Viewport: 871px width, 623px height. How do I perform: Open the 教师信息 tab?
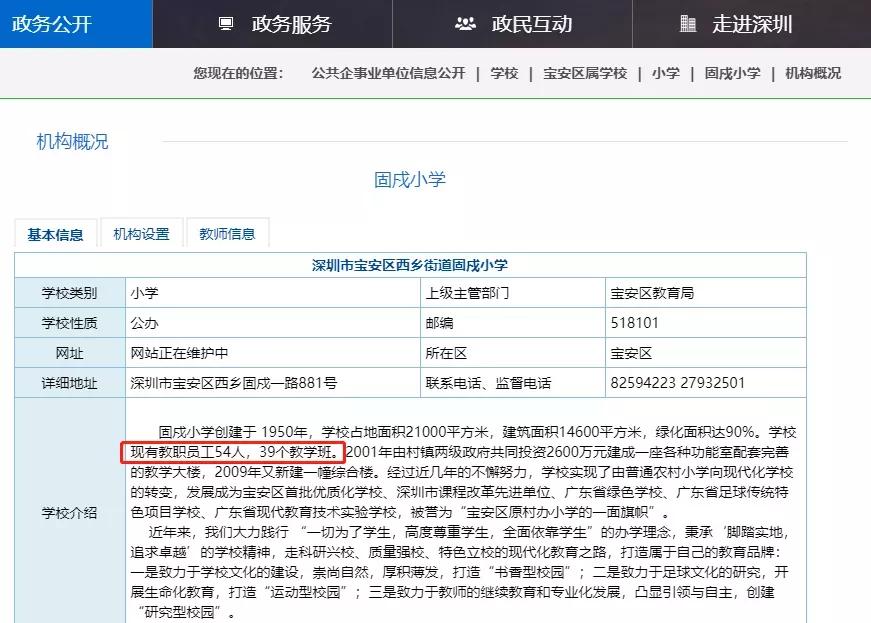(x=226, y=231)
